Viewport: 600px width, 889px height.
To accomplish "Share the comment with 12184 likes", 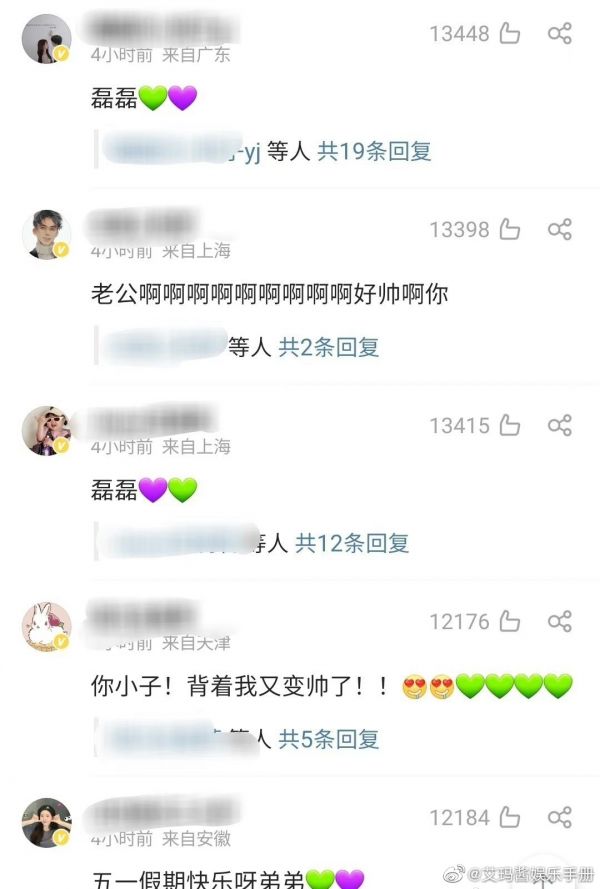I will coord(560,818).
